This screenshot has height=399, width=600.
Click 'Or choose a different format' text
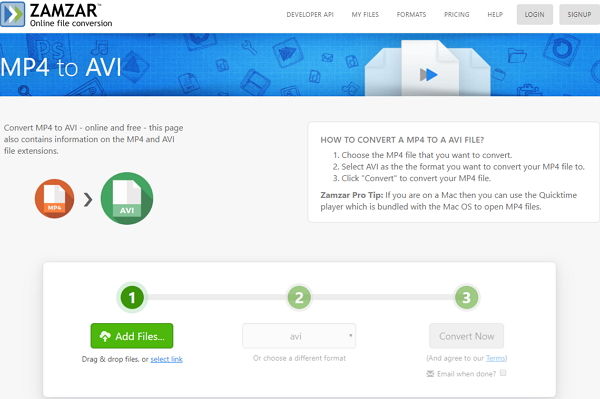299,358
